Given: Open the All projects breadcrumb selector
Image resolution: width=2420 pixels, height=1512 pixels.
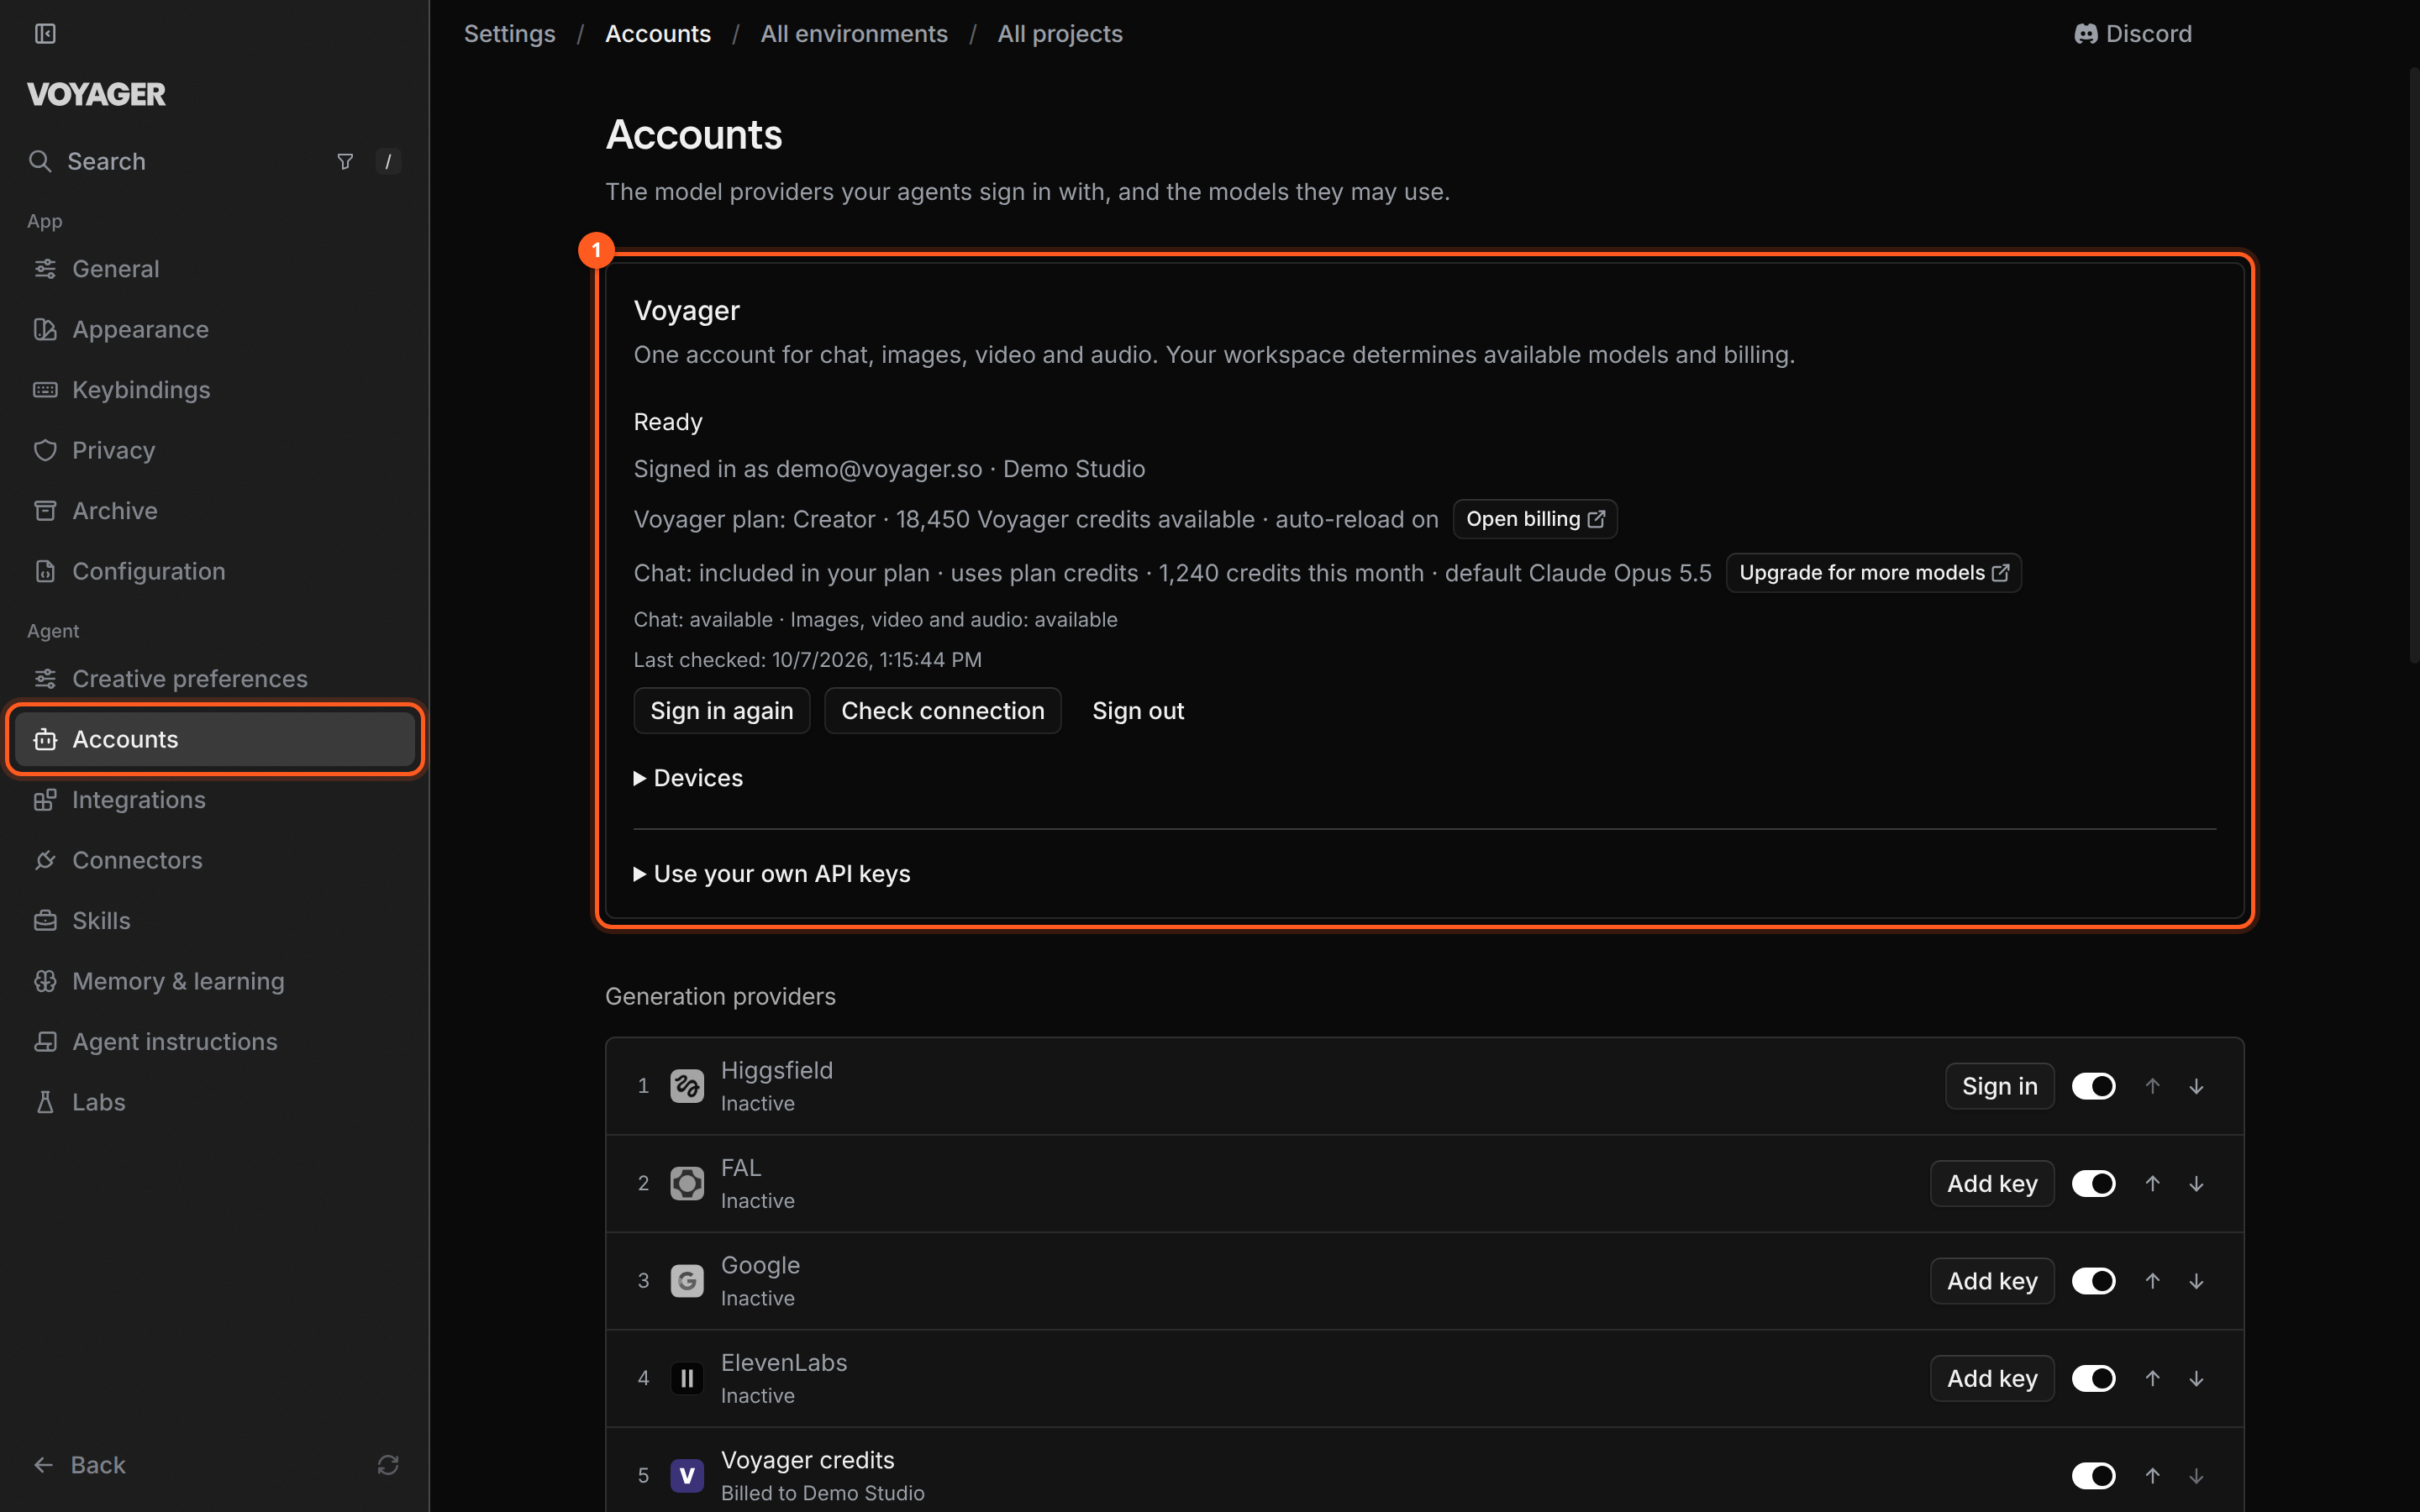Looking at the screenshot, I should (1059, 34).
